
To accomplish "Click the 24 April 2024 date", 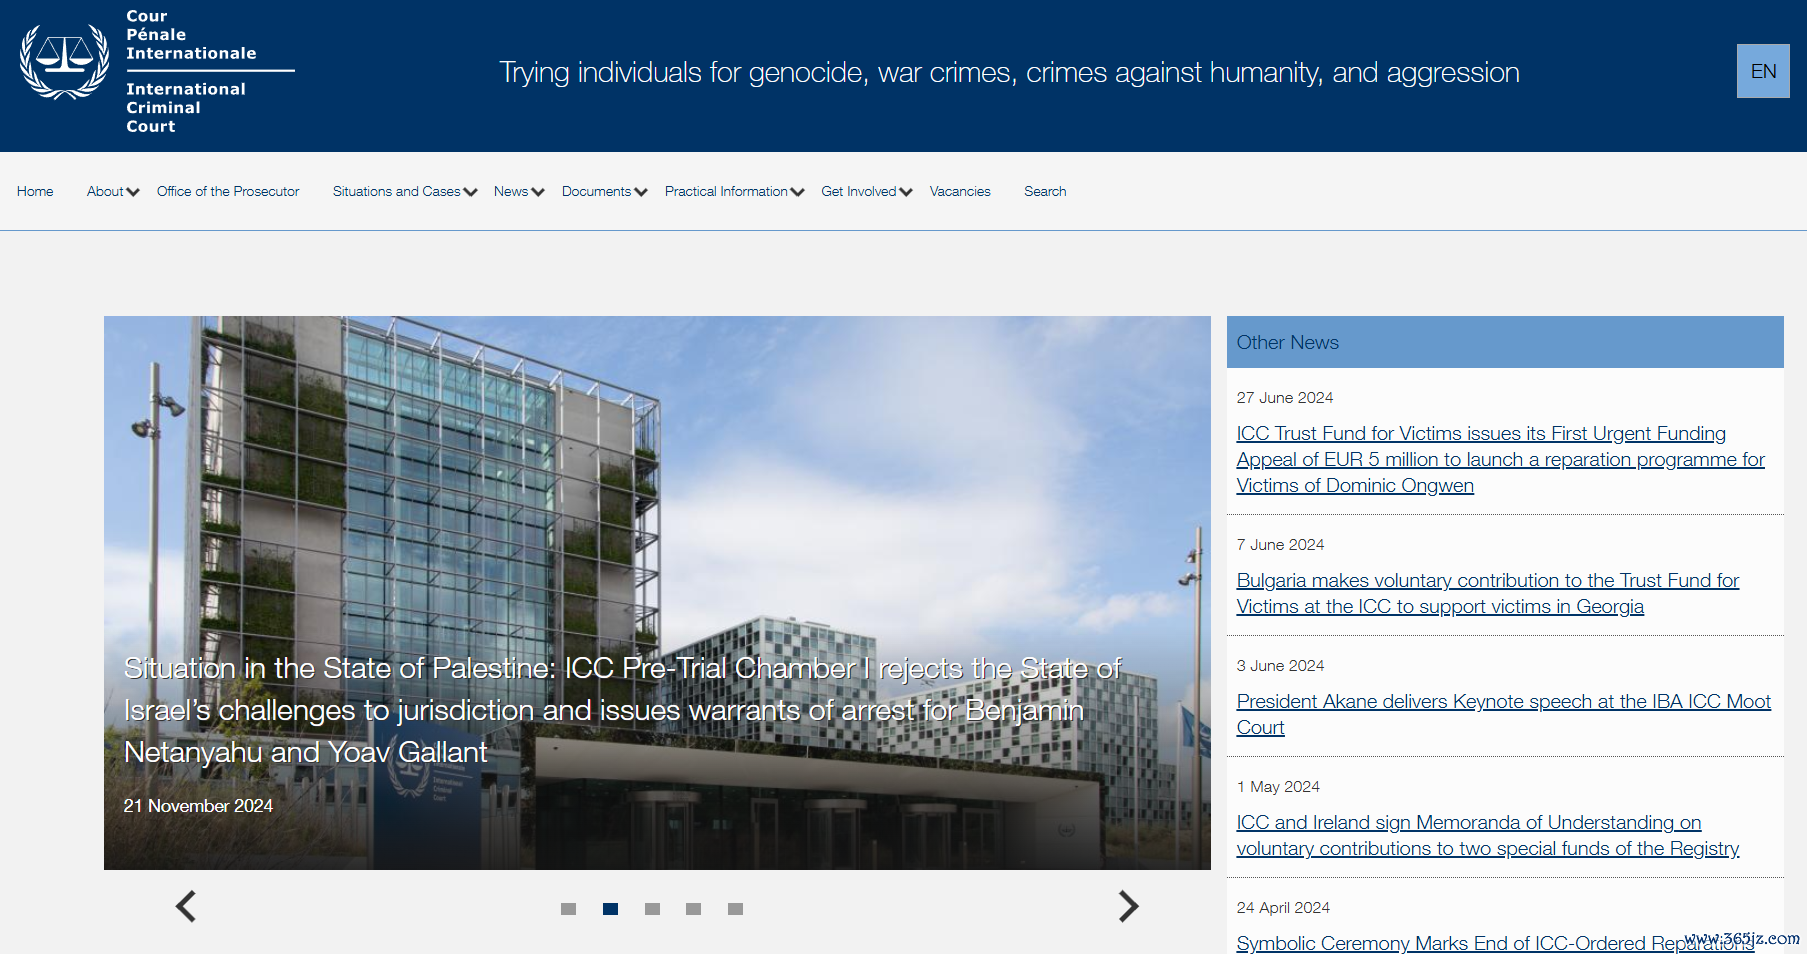I will pos(1283,908).
